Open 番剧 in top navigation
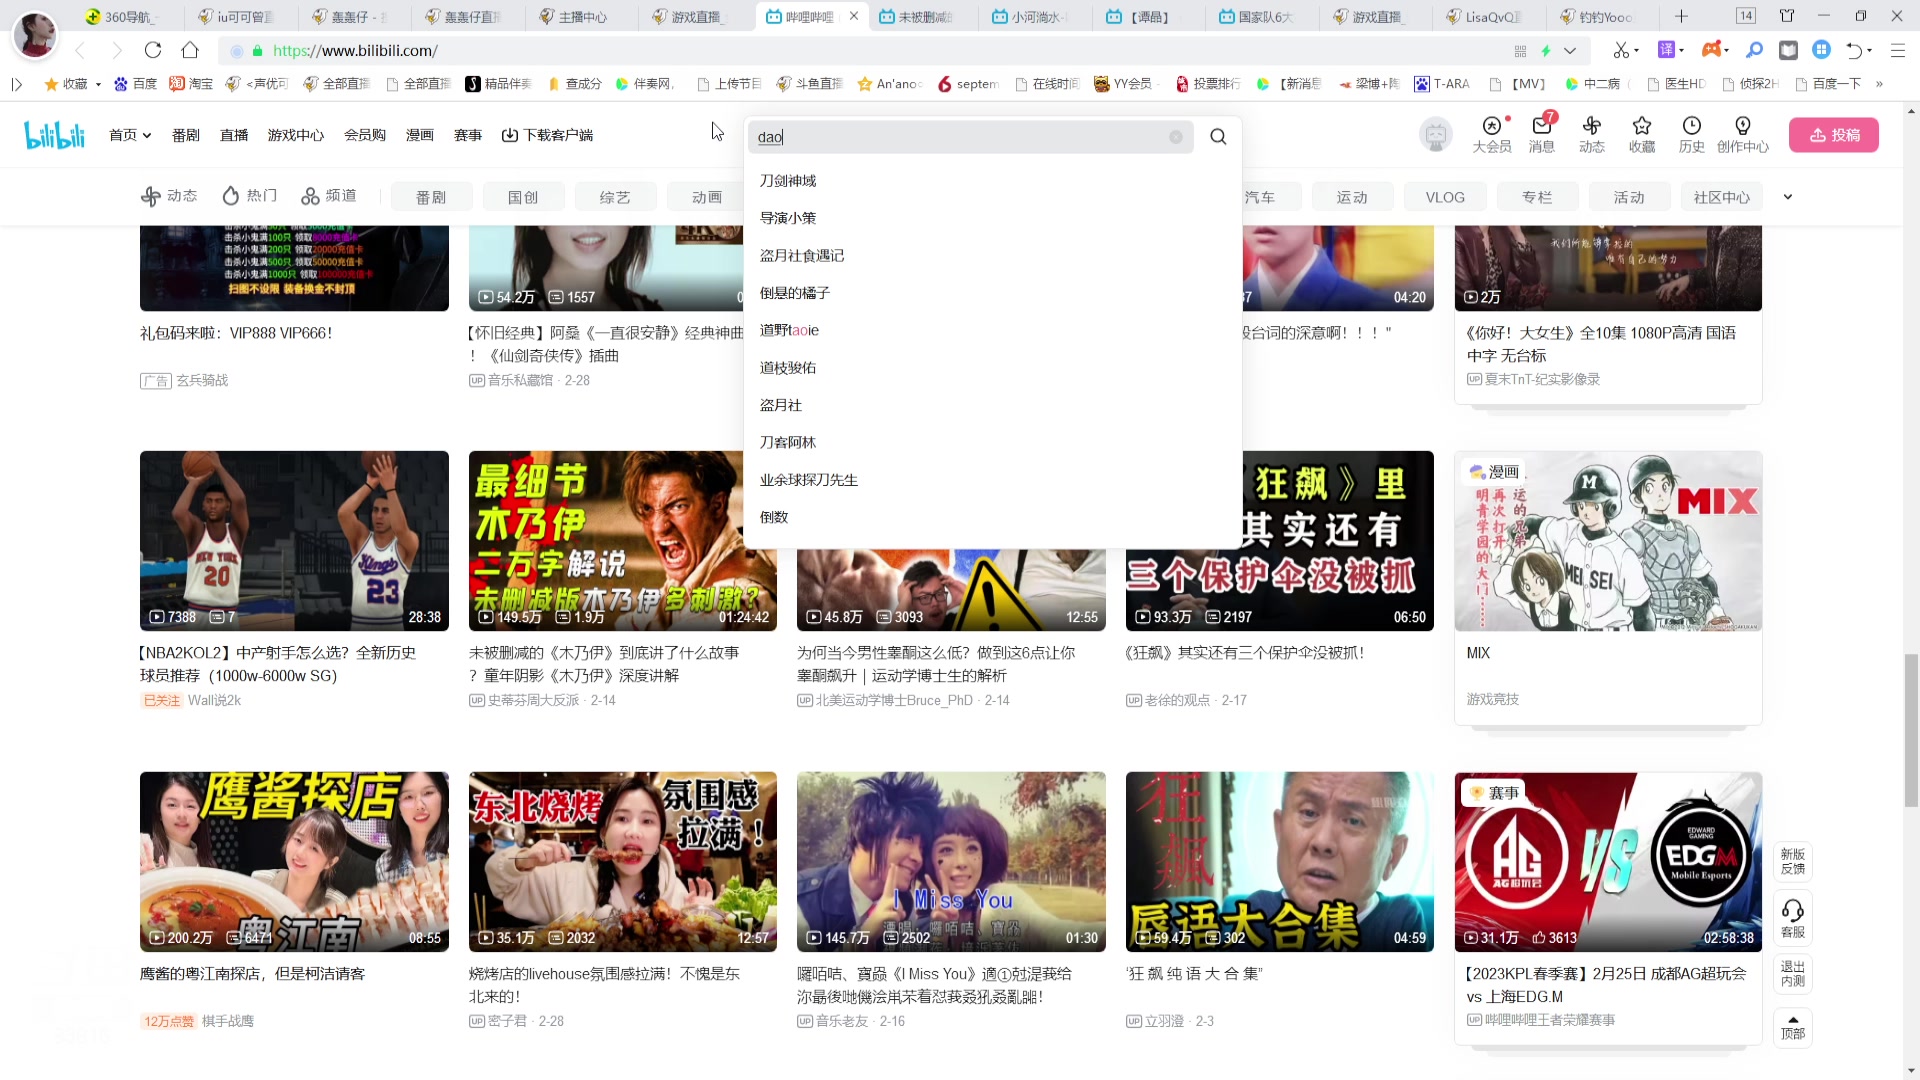 186,135
